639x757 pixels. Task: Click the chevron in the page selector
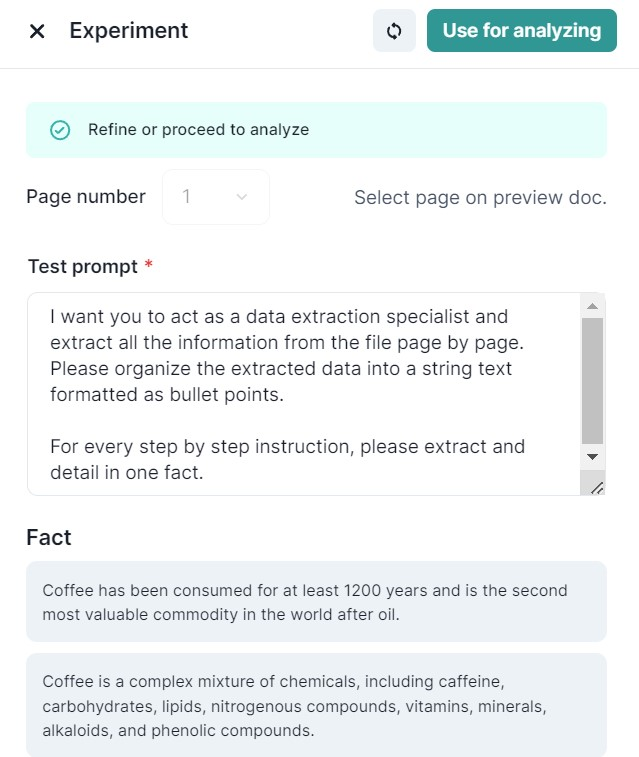point(241,197)
